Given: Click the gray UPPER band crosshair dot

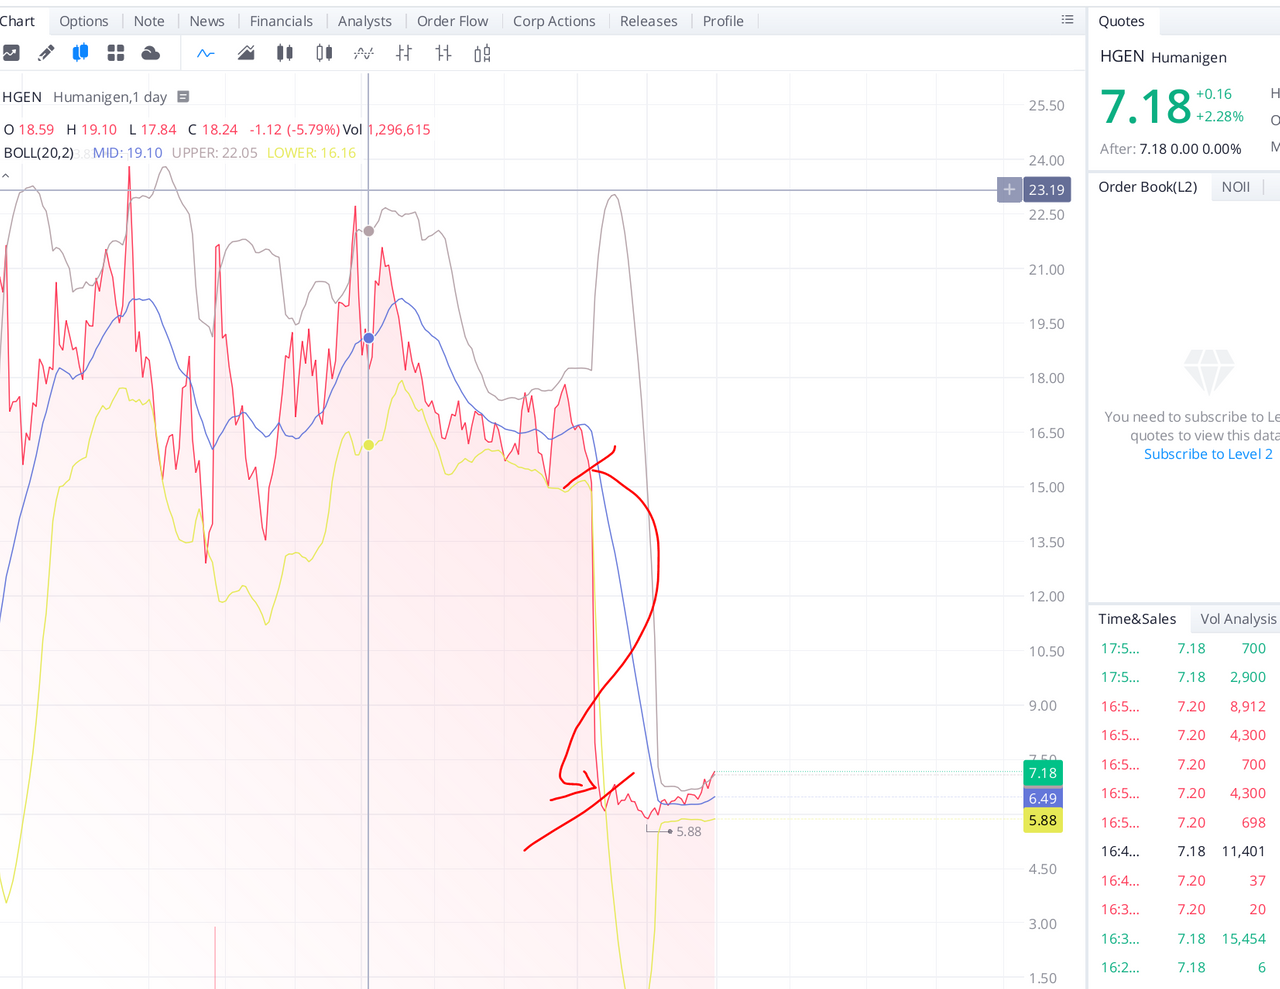Looking at the screenshot, I should [369, 231].
